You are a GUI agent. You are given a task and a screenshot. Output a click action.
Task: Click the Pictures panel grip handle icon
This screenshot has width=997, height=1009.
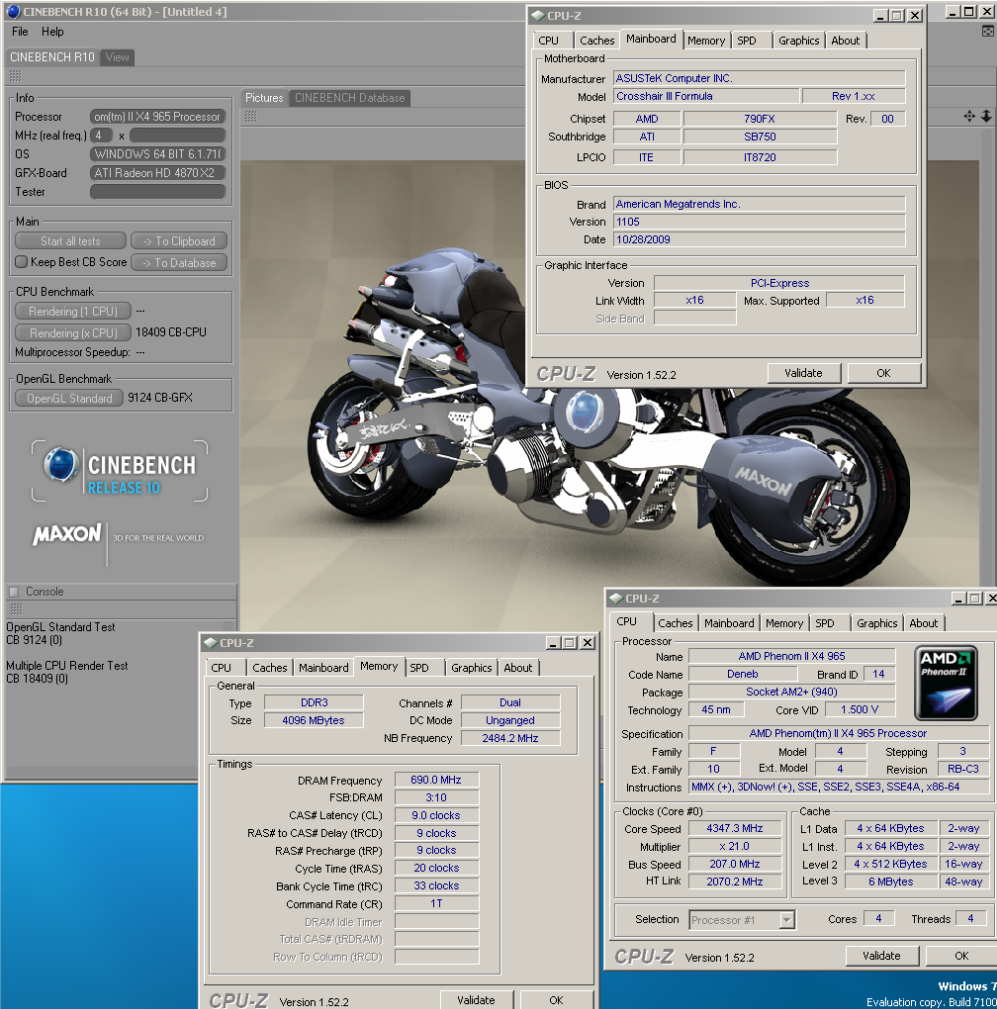point(251,117)
